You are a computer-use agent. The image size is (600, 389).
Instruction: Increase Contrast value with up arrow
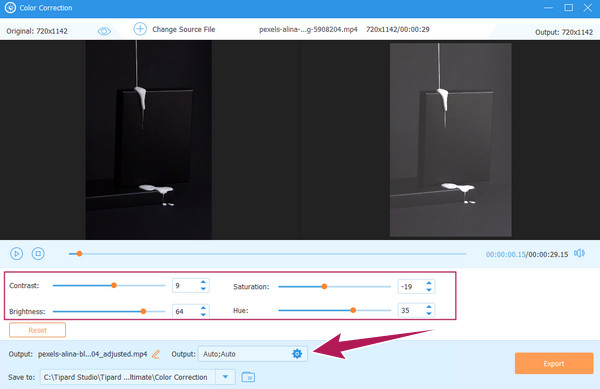(x=203, y=282)
